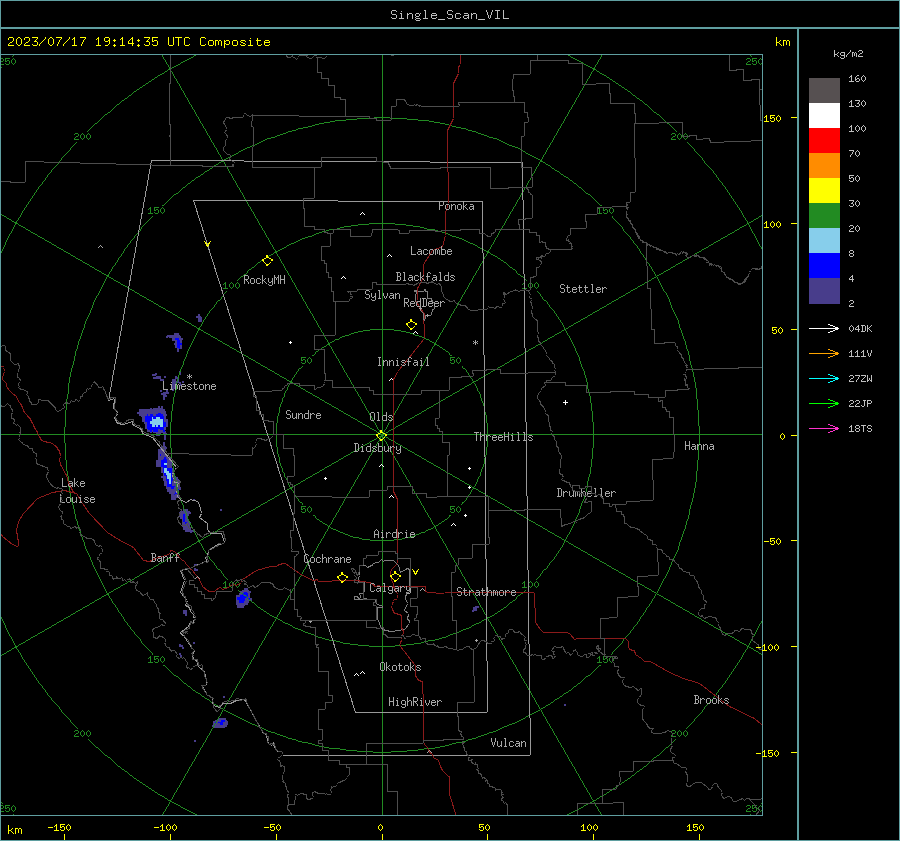The image size is (900, 841).
Task: Click the magenta 18TS arrow icon
Action: click(x=824, y=429)
